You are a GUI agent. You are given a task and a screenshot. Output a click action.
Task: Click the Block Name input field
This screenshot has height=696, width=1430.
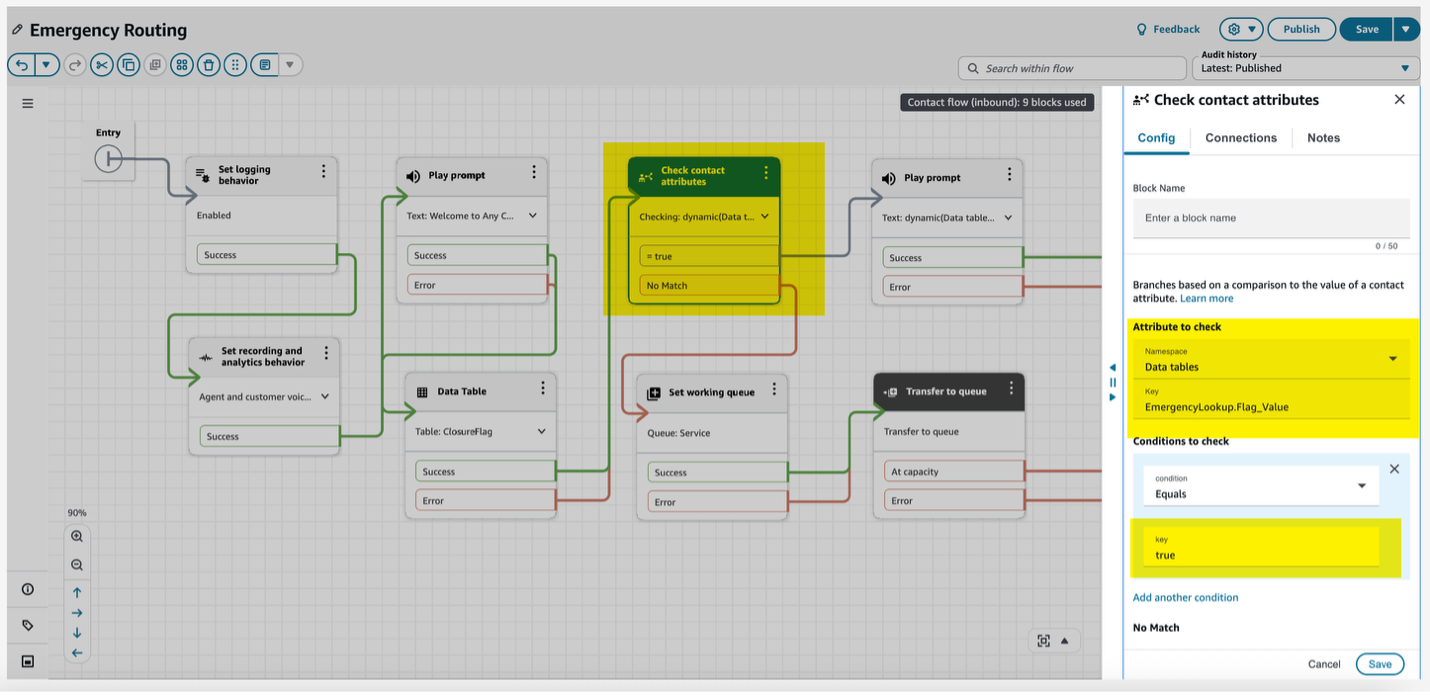point(1270,218)
